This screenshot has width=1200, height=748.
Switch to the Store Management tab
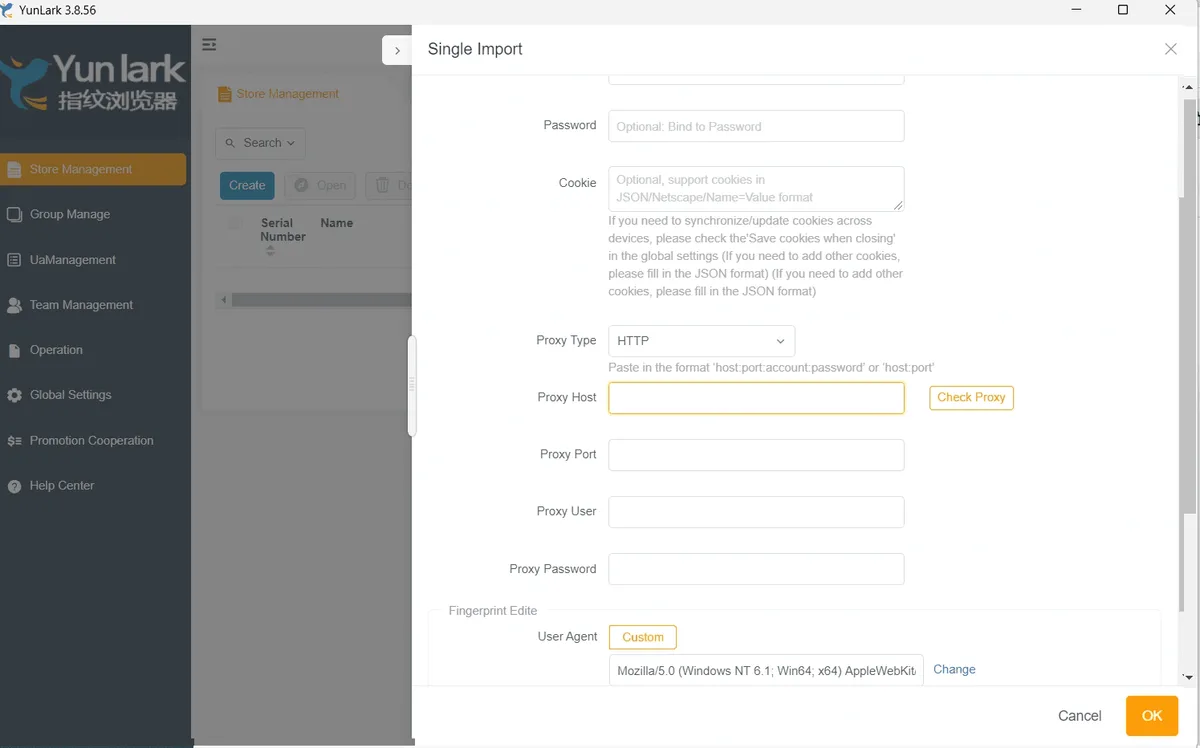tap(279, 94)
